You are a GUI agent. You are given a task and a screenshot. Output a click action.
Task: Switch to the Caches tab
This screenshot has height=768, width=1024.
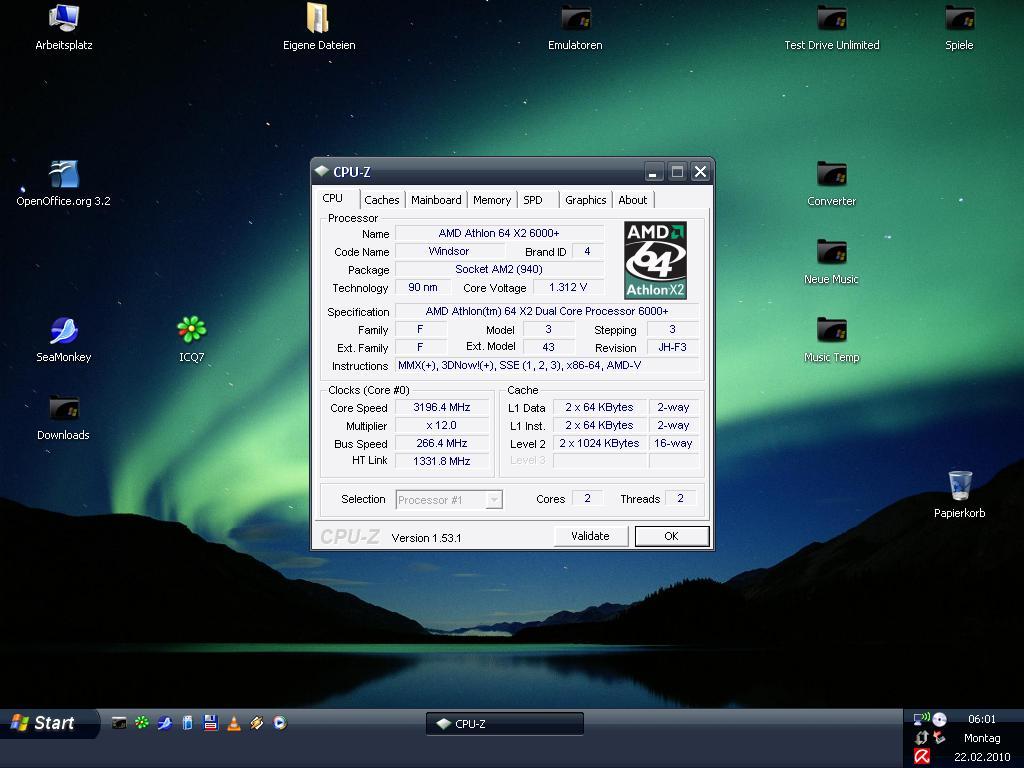coord(381,200)
